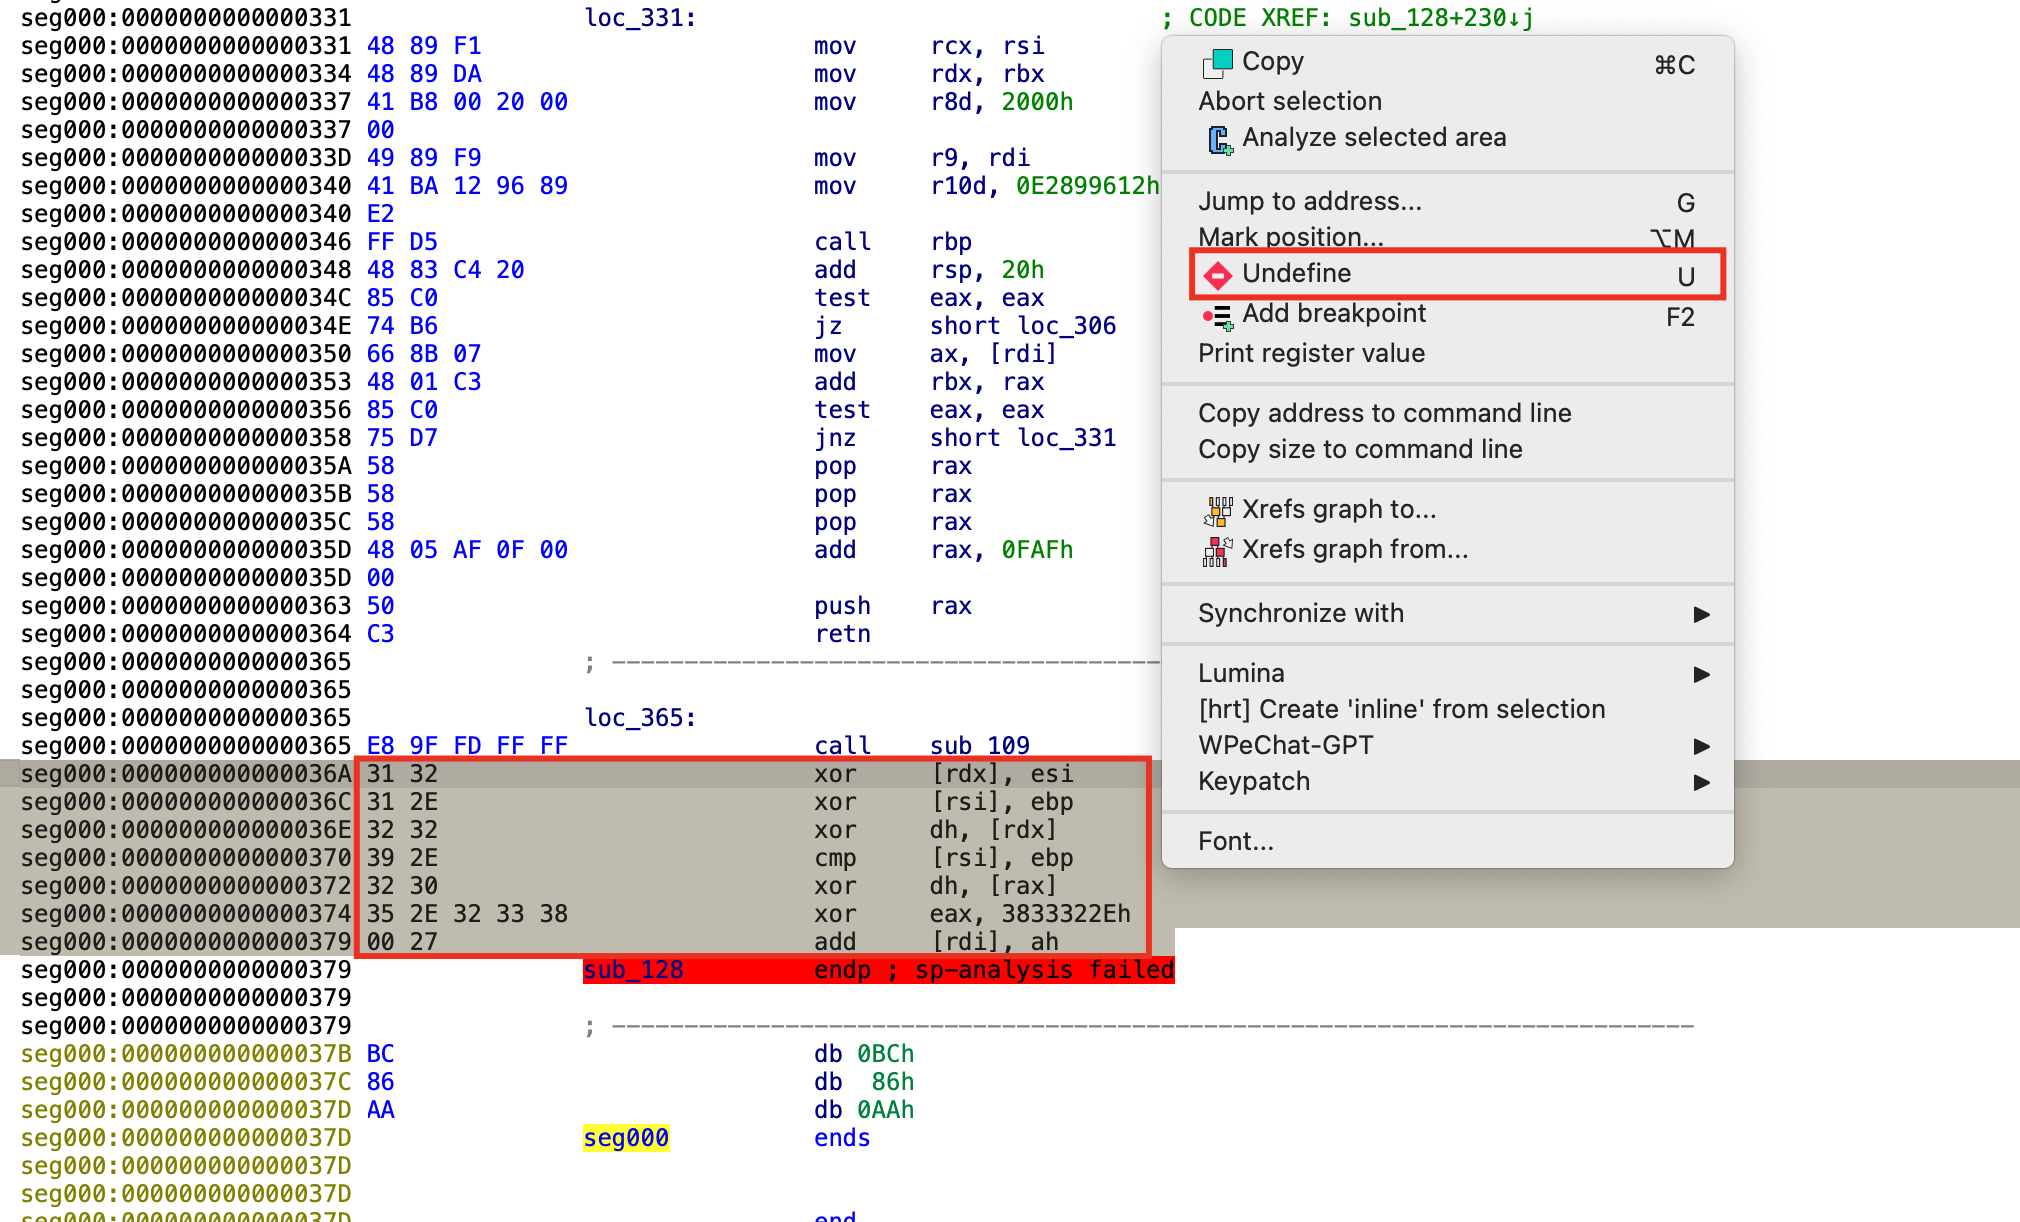Click Copy size to command line
The height and width of the screenshot is (1222, 2020).
click(x=1360, y=449)
